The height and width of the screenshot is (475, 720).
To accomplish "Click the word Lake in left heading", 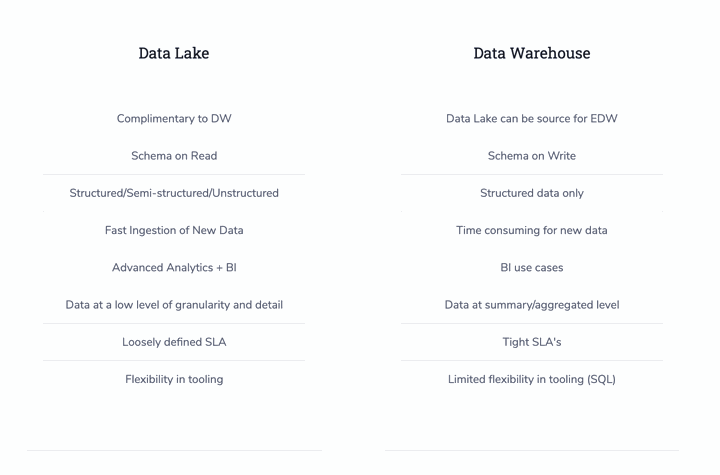I will (191, 53).
